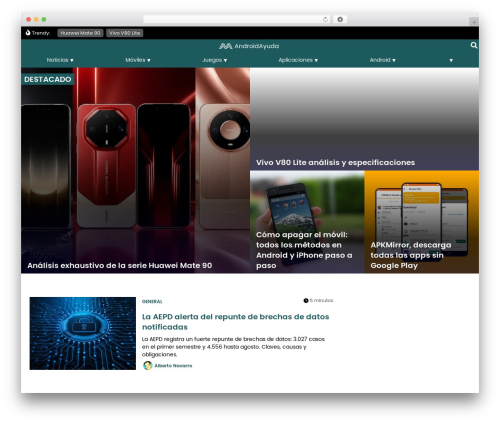Open the AEPD brechas de datos headline
The height and width of the screenshot is (423, 500).
point(235,322)
